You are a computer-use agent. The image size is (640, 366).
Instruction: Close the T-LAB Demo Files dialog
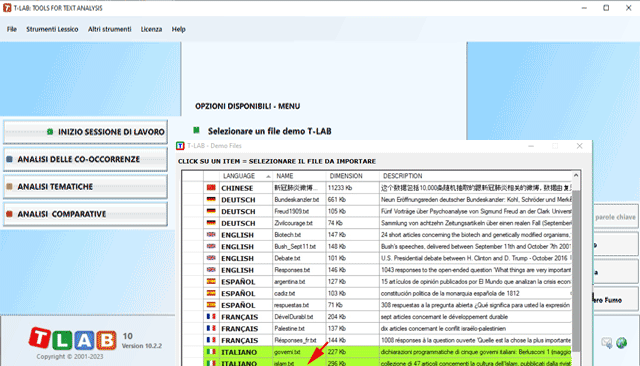(x=579, y=146)
